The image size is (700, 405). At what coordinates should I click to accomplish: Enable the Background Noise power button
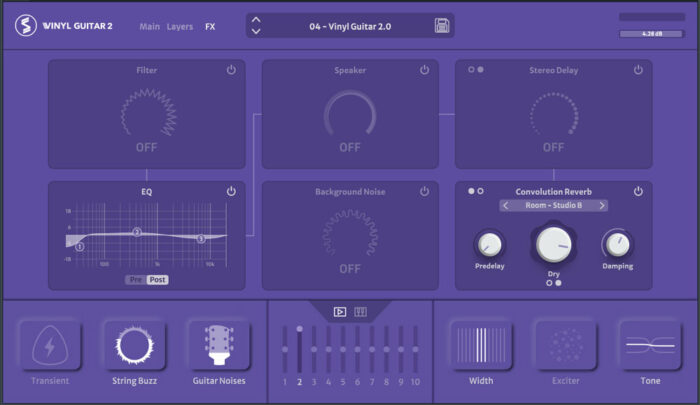tap(424, 191)
